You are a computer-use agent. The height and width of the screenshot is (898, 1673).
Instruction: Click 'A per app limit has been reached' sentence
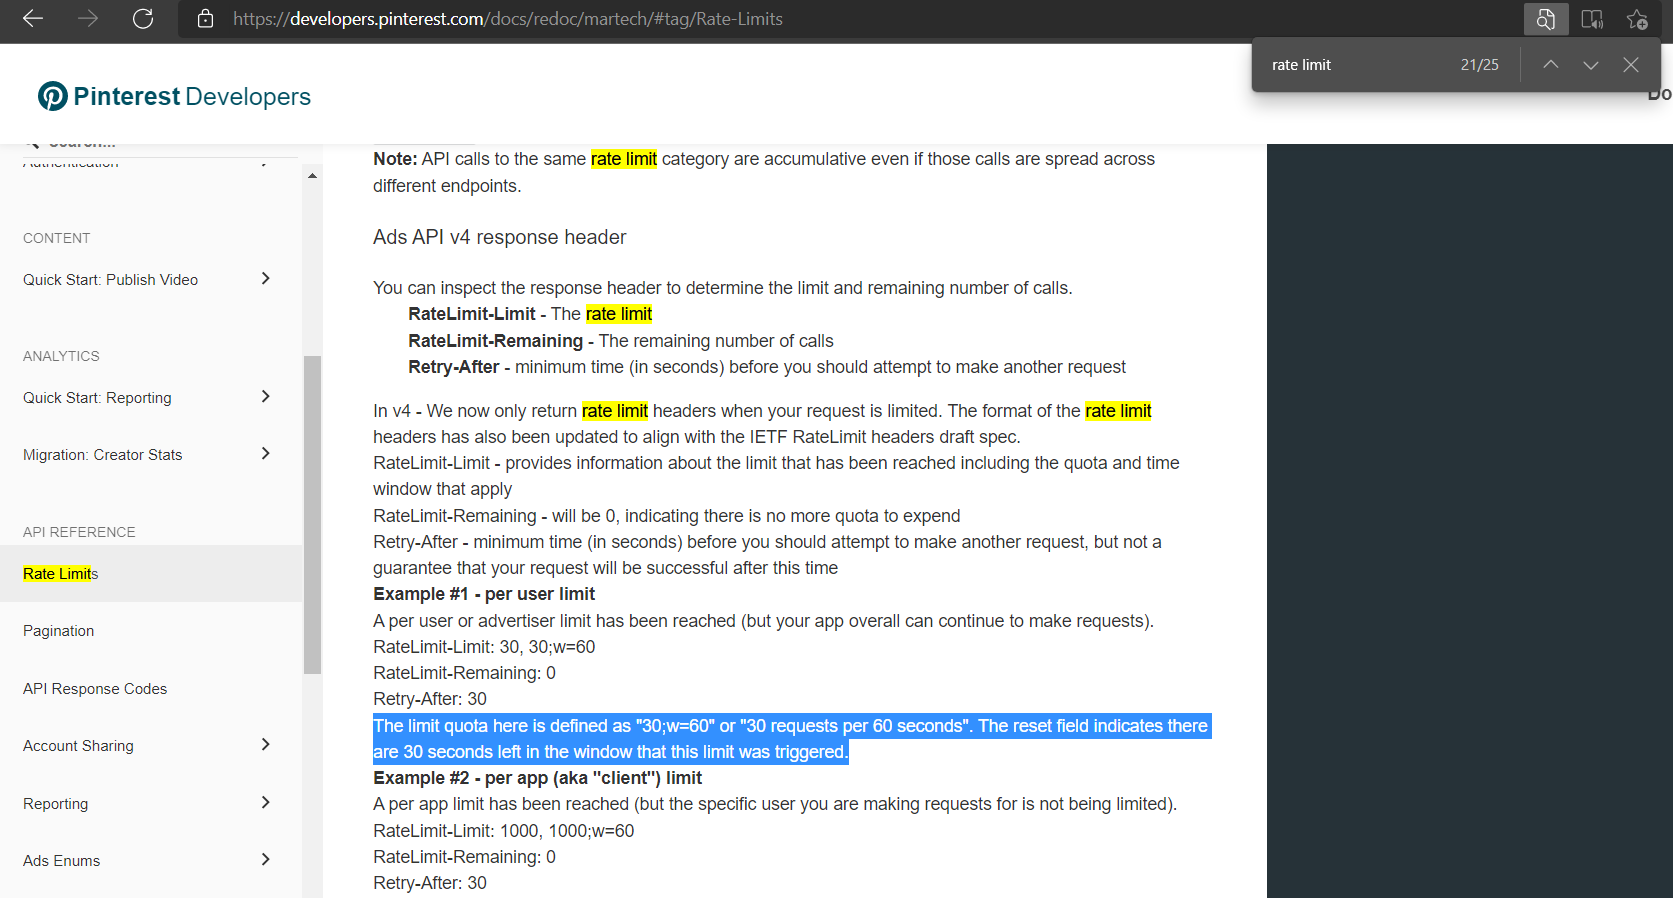[x=775, y=804]
